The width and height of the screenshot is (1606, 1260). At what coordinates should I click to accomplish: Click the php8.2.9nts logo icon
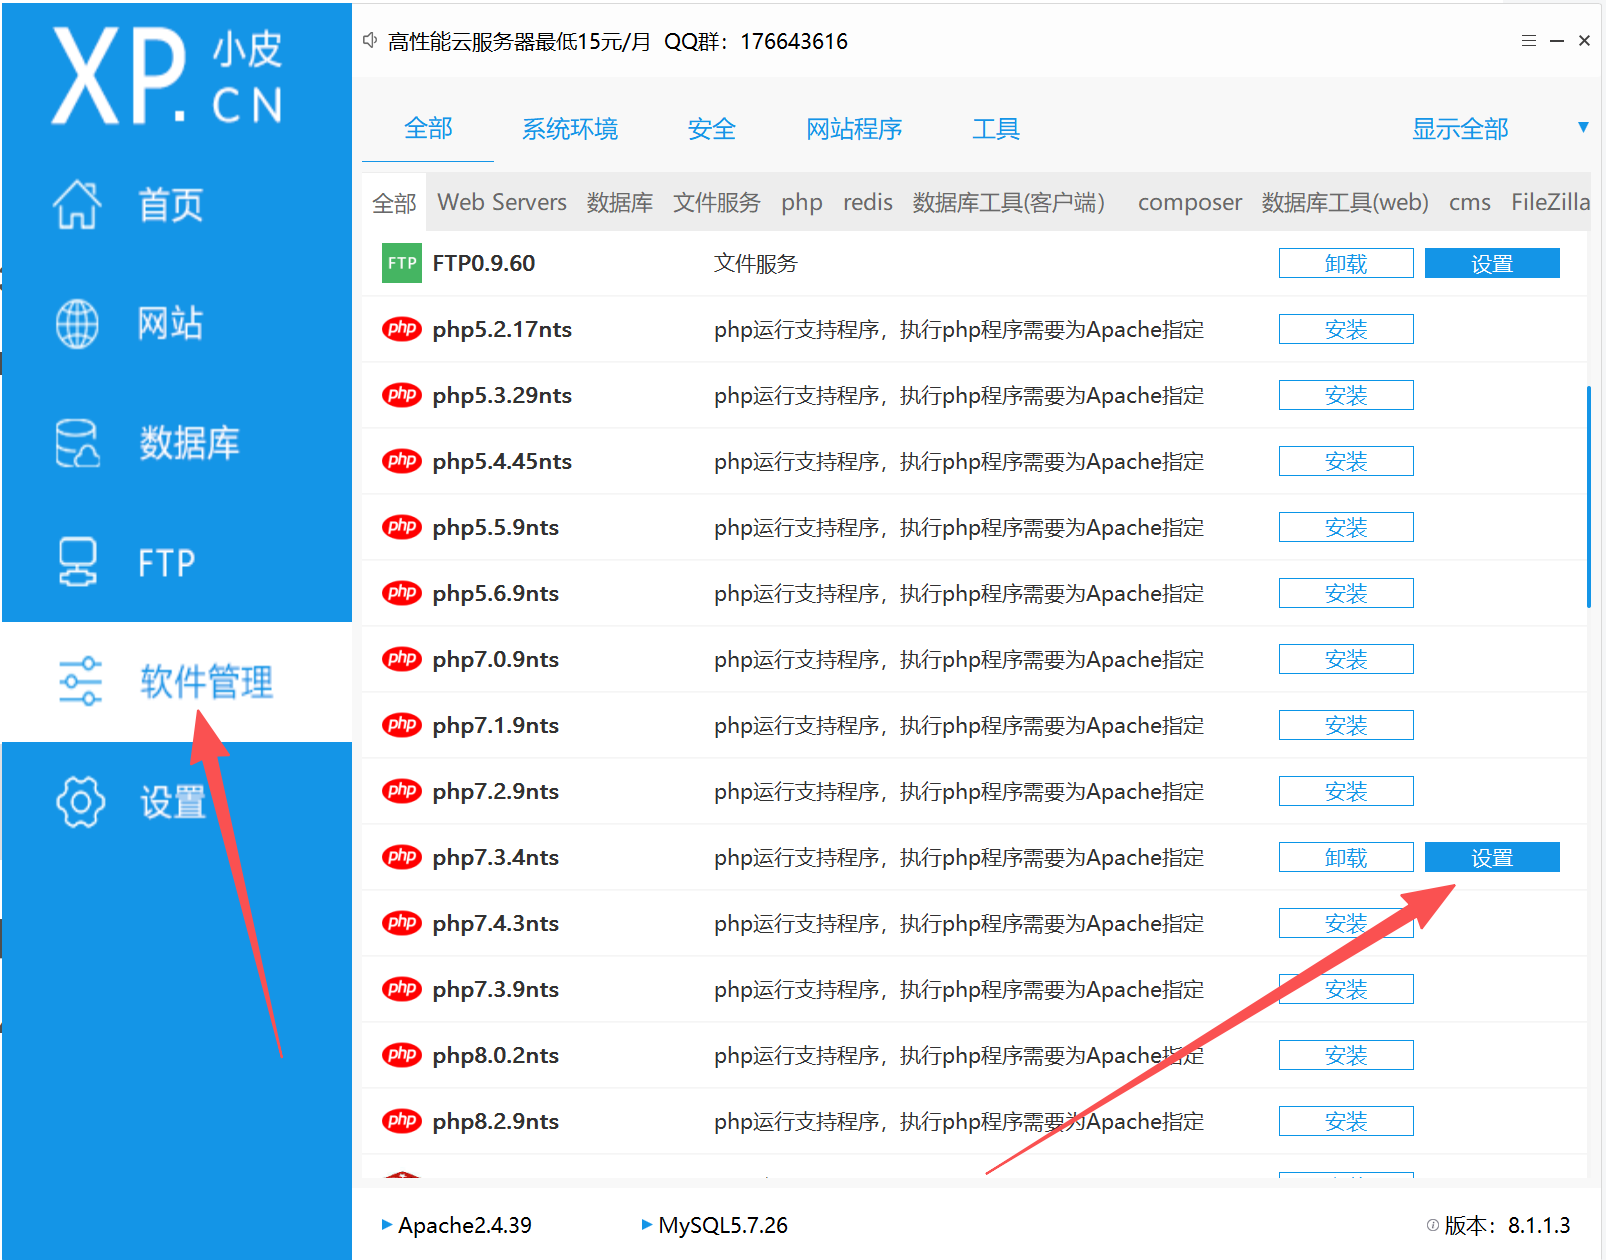click(x=402, y=1121)
